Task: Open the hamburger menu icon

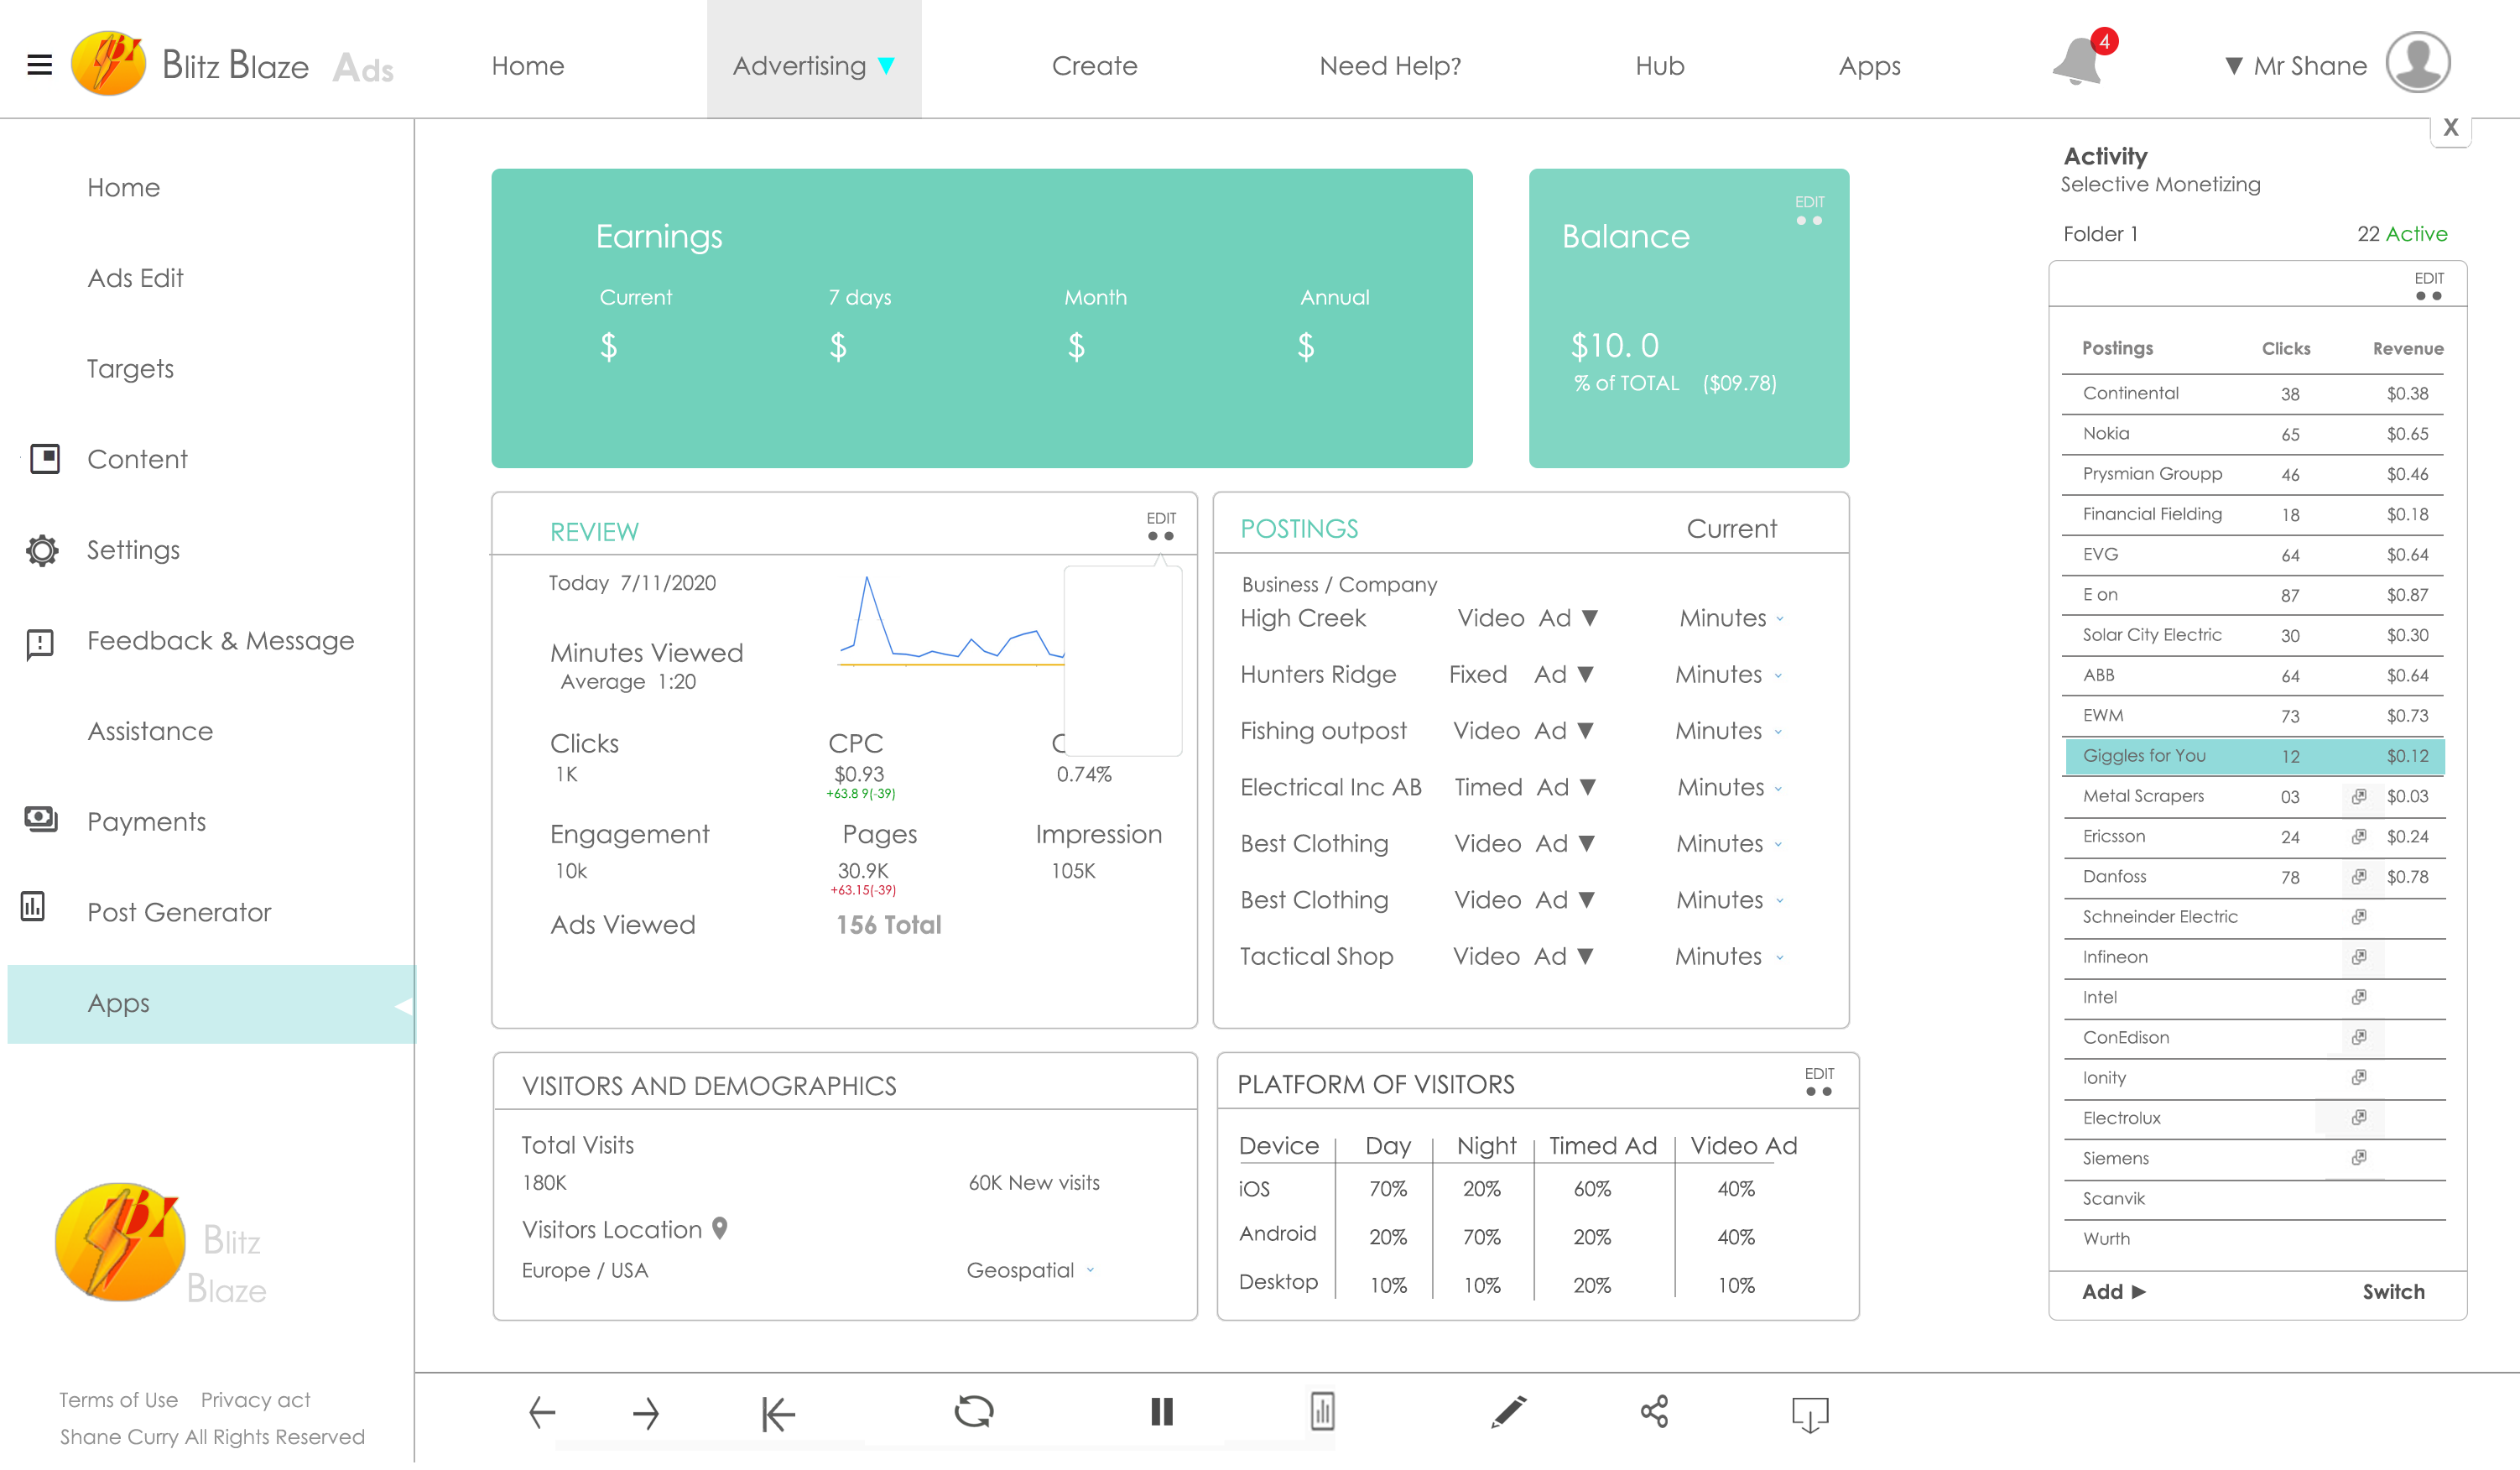Action: pyautogui.click(x=39, y=66)
